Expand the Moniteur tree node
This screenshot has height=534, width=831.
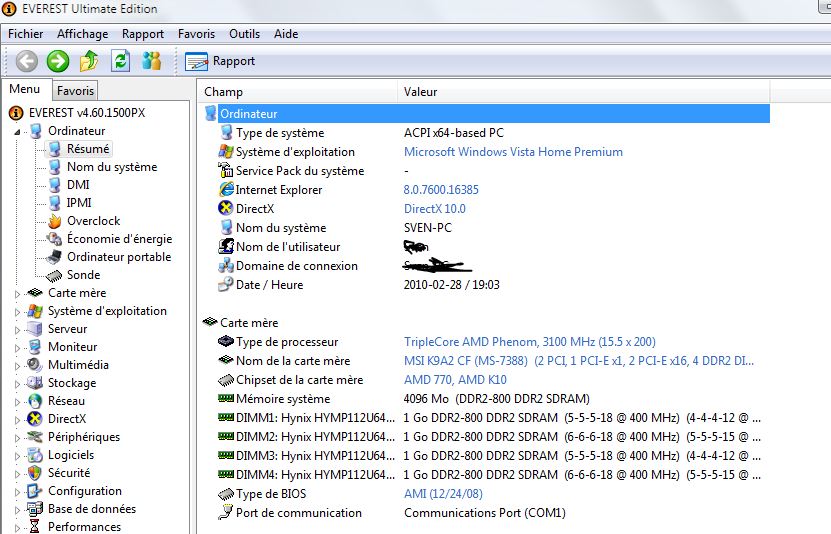point(17,348)
